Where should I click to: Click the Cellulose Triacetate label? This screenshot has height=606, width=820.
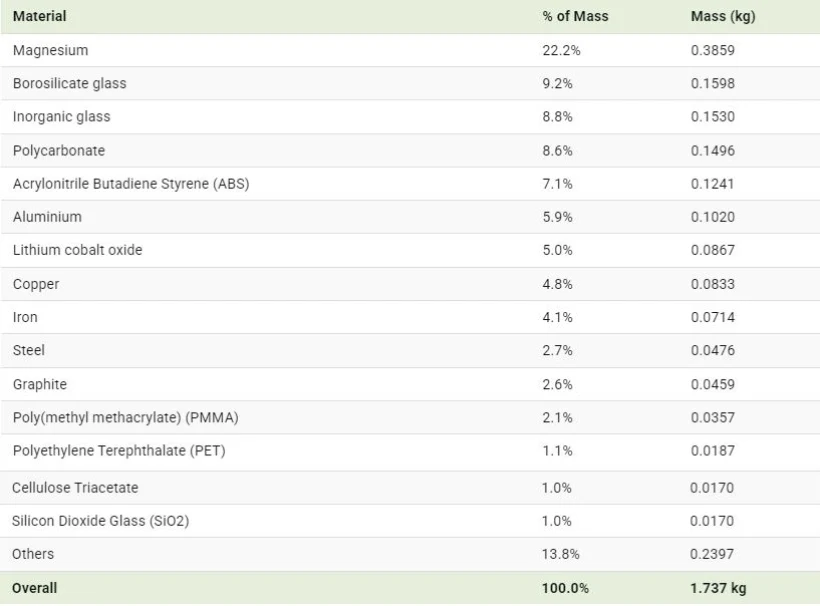[x=75, y=488]
